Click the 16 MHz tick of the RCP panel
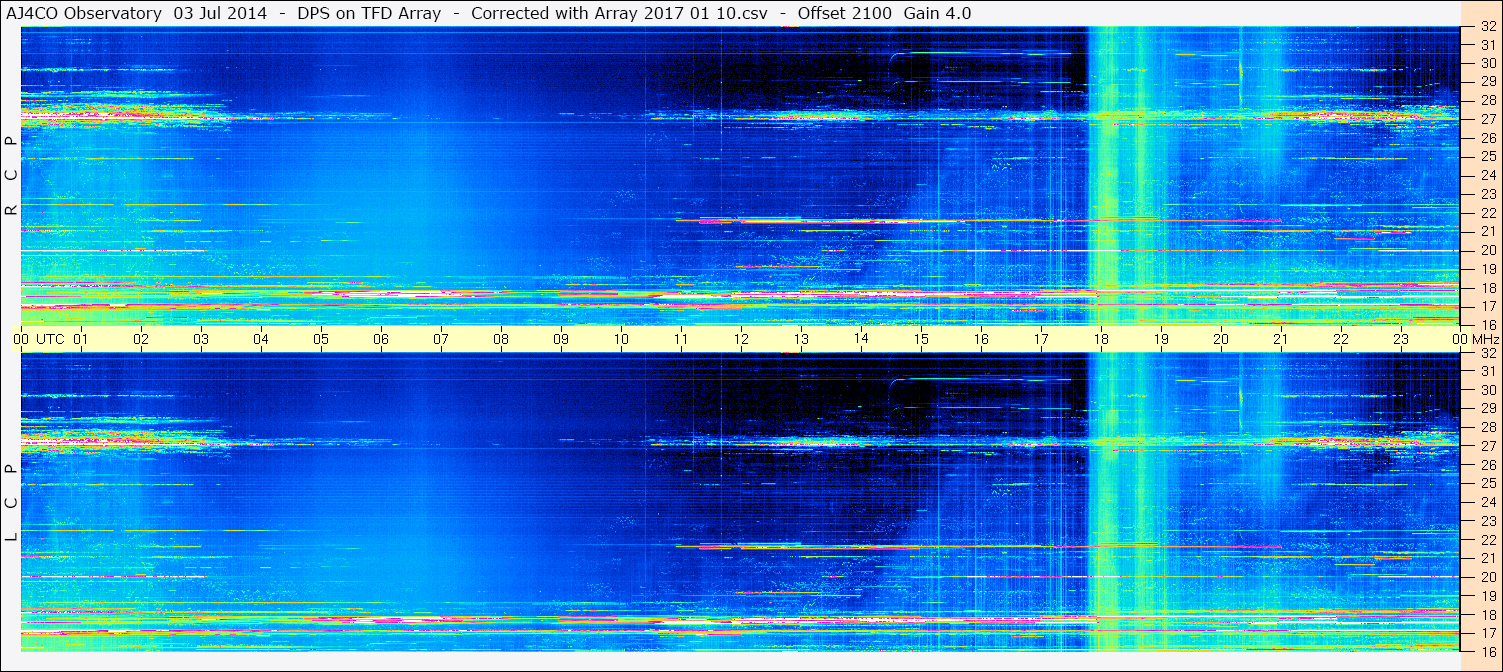Screen dimensions: 1503x672 click(x=1488, y=325)
